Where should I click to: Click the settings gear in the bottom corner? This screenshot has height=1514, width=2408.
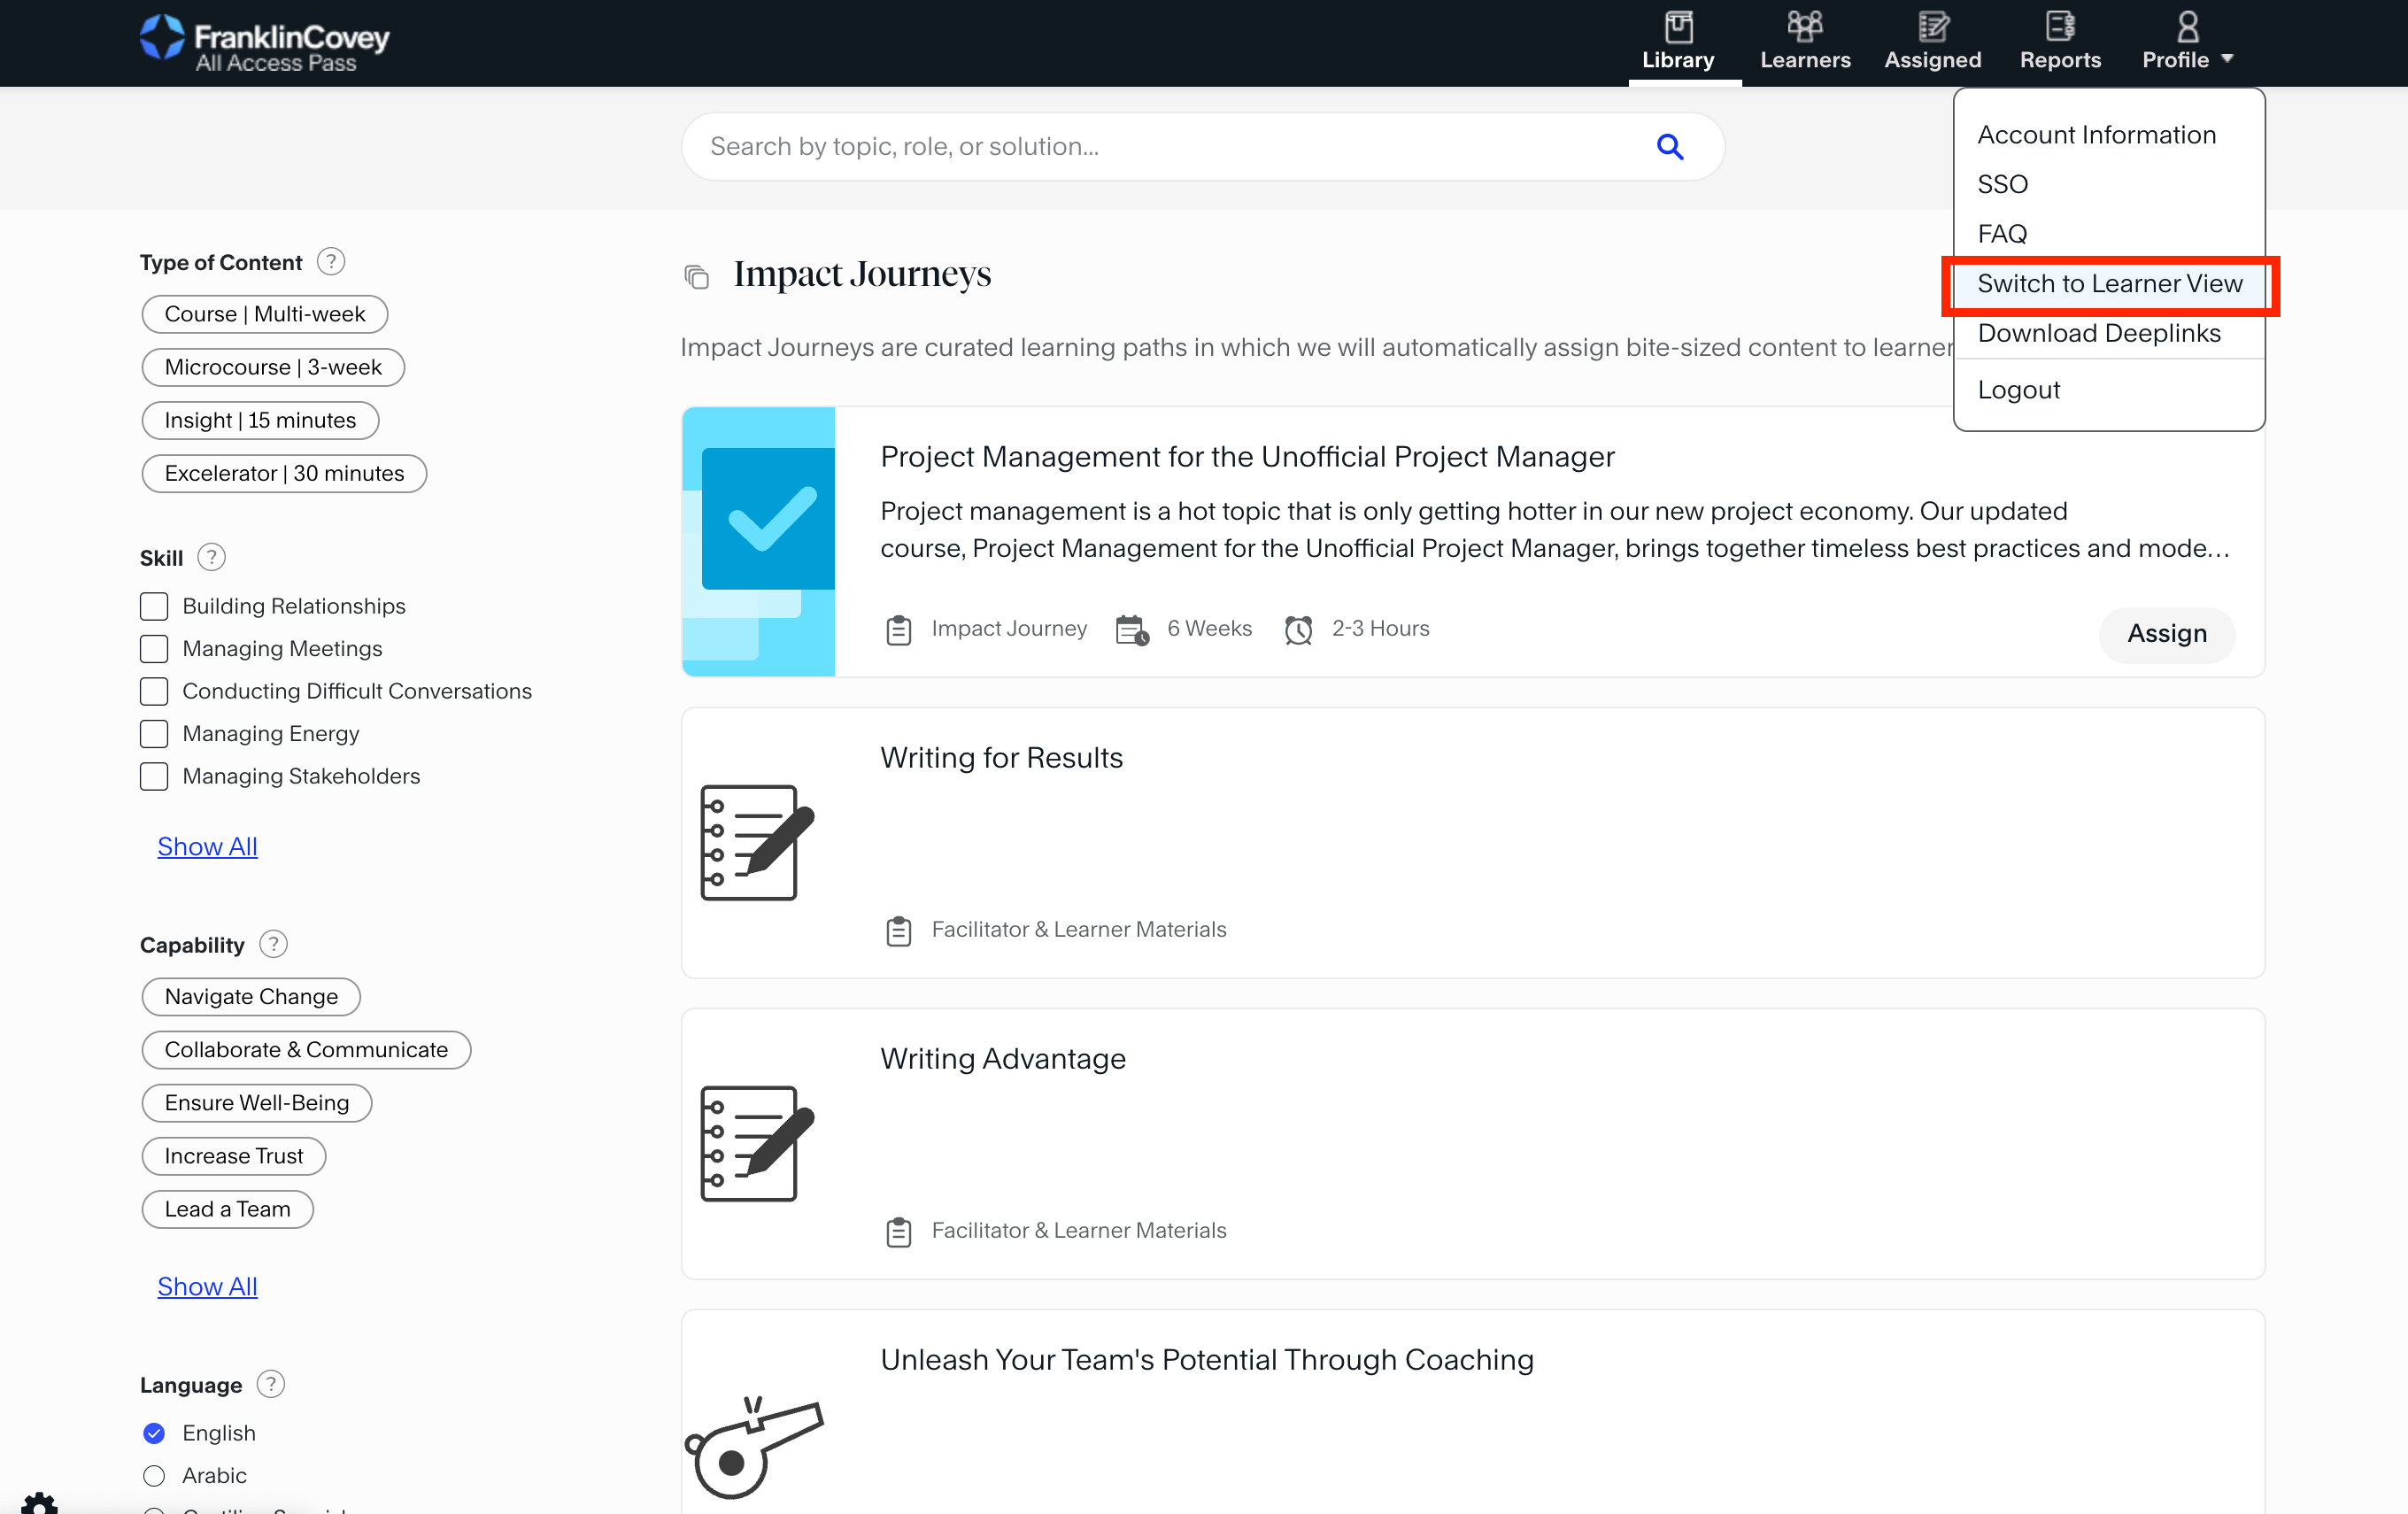click(x=38, y=1503)
